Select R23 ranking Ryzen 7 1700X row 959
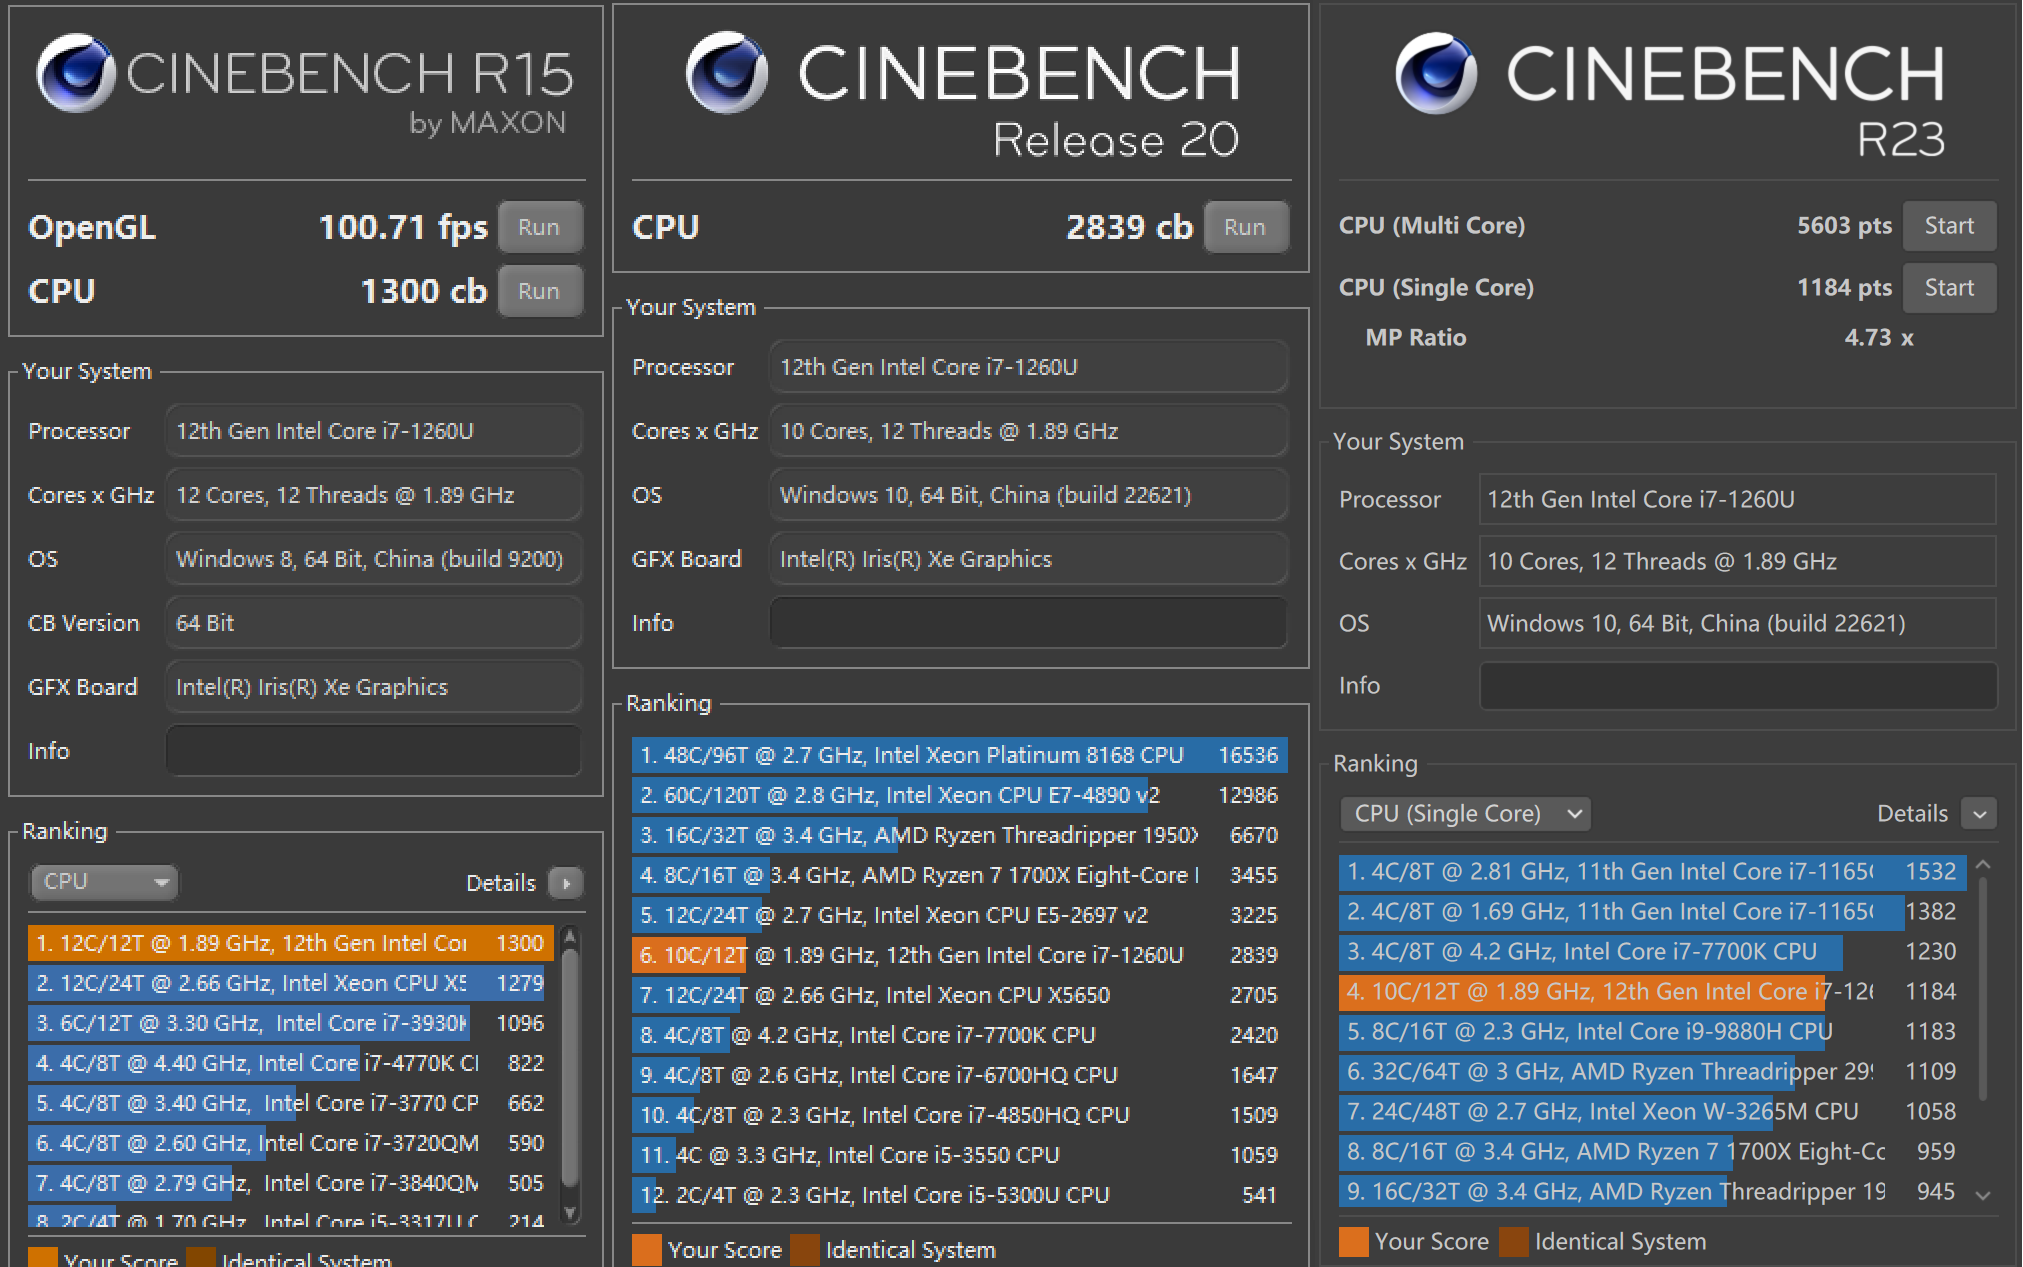Image resolution: width=2023 pixels, height=1267 pixels. click(1653, 1151)
